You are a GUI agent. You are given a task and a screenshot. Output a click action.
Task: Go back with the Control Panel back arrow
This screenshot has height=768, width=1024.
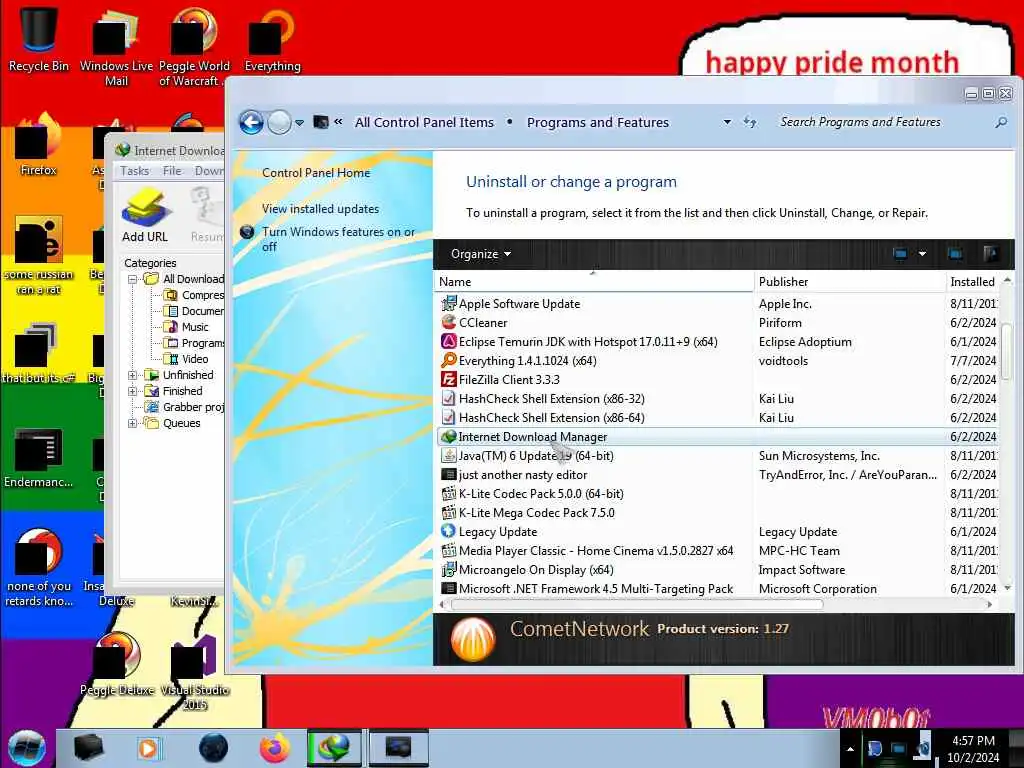pyautogui.click(x=251, y=122)
